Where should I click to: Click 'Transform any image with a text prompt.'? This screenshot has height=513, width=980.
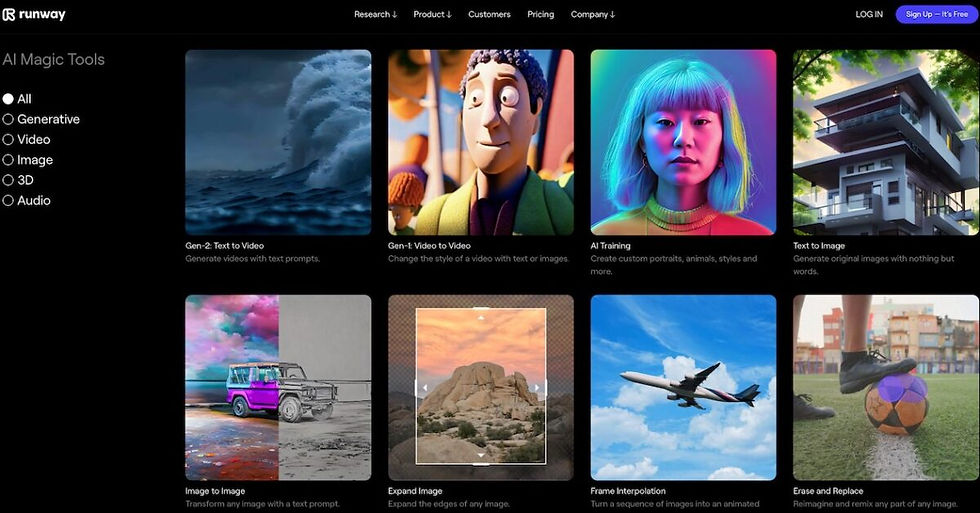[262, 504]
